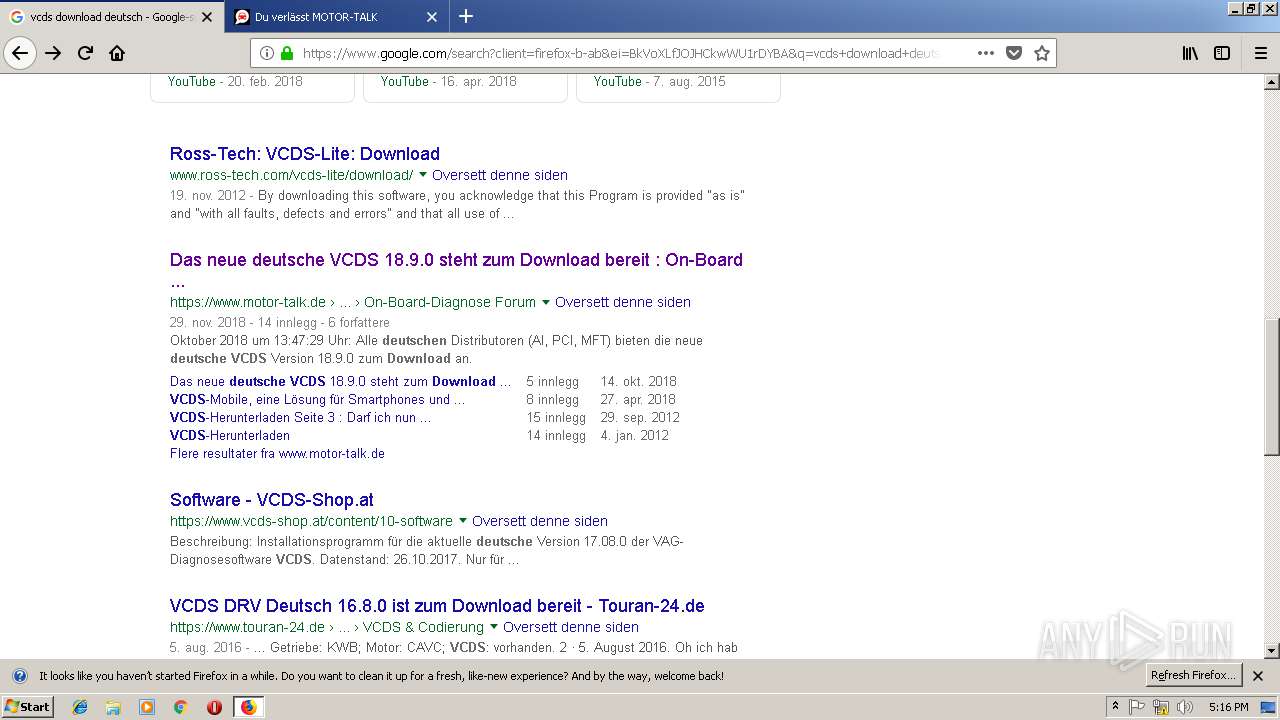This screenshot has width=1280, height=720.
Task: Open VCDS DRV Deutsch 16.8.0 Touran-24 result
Action: pyautogui.click(x=437, y=606)
